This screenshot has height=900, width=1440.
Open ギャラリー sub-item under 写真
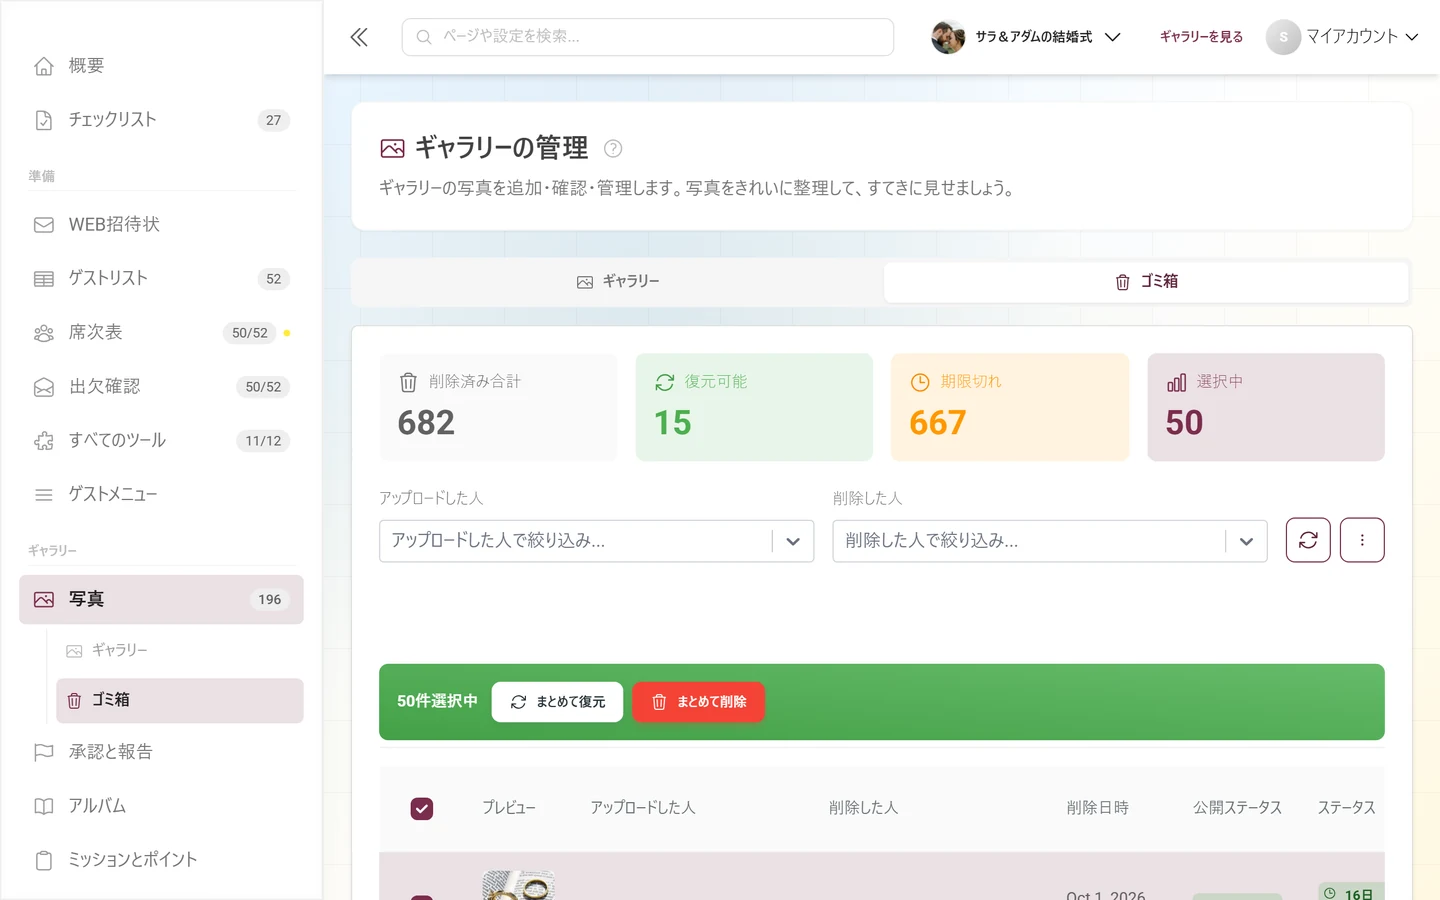click(x=180, y=651)
